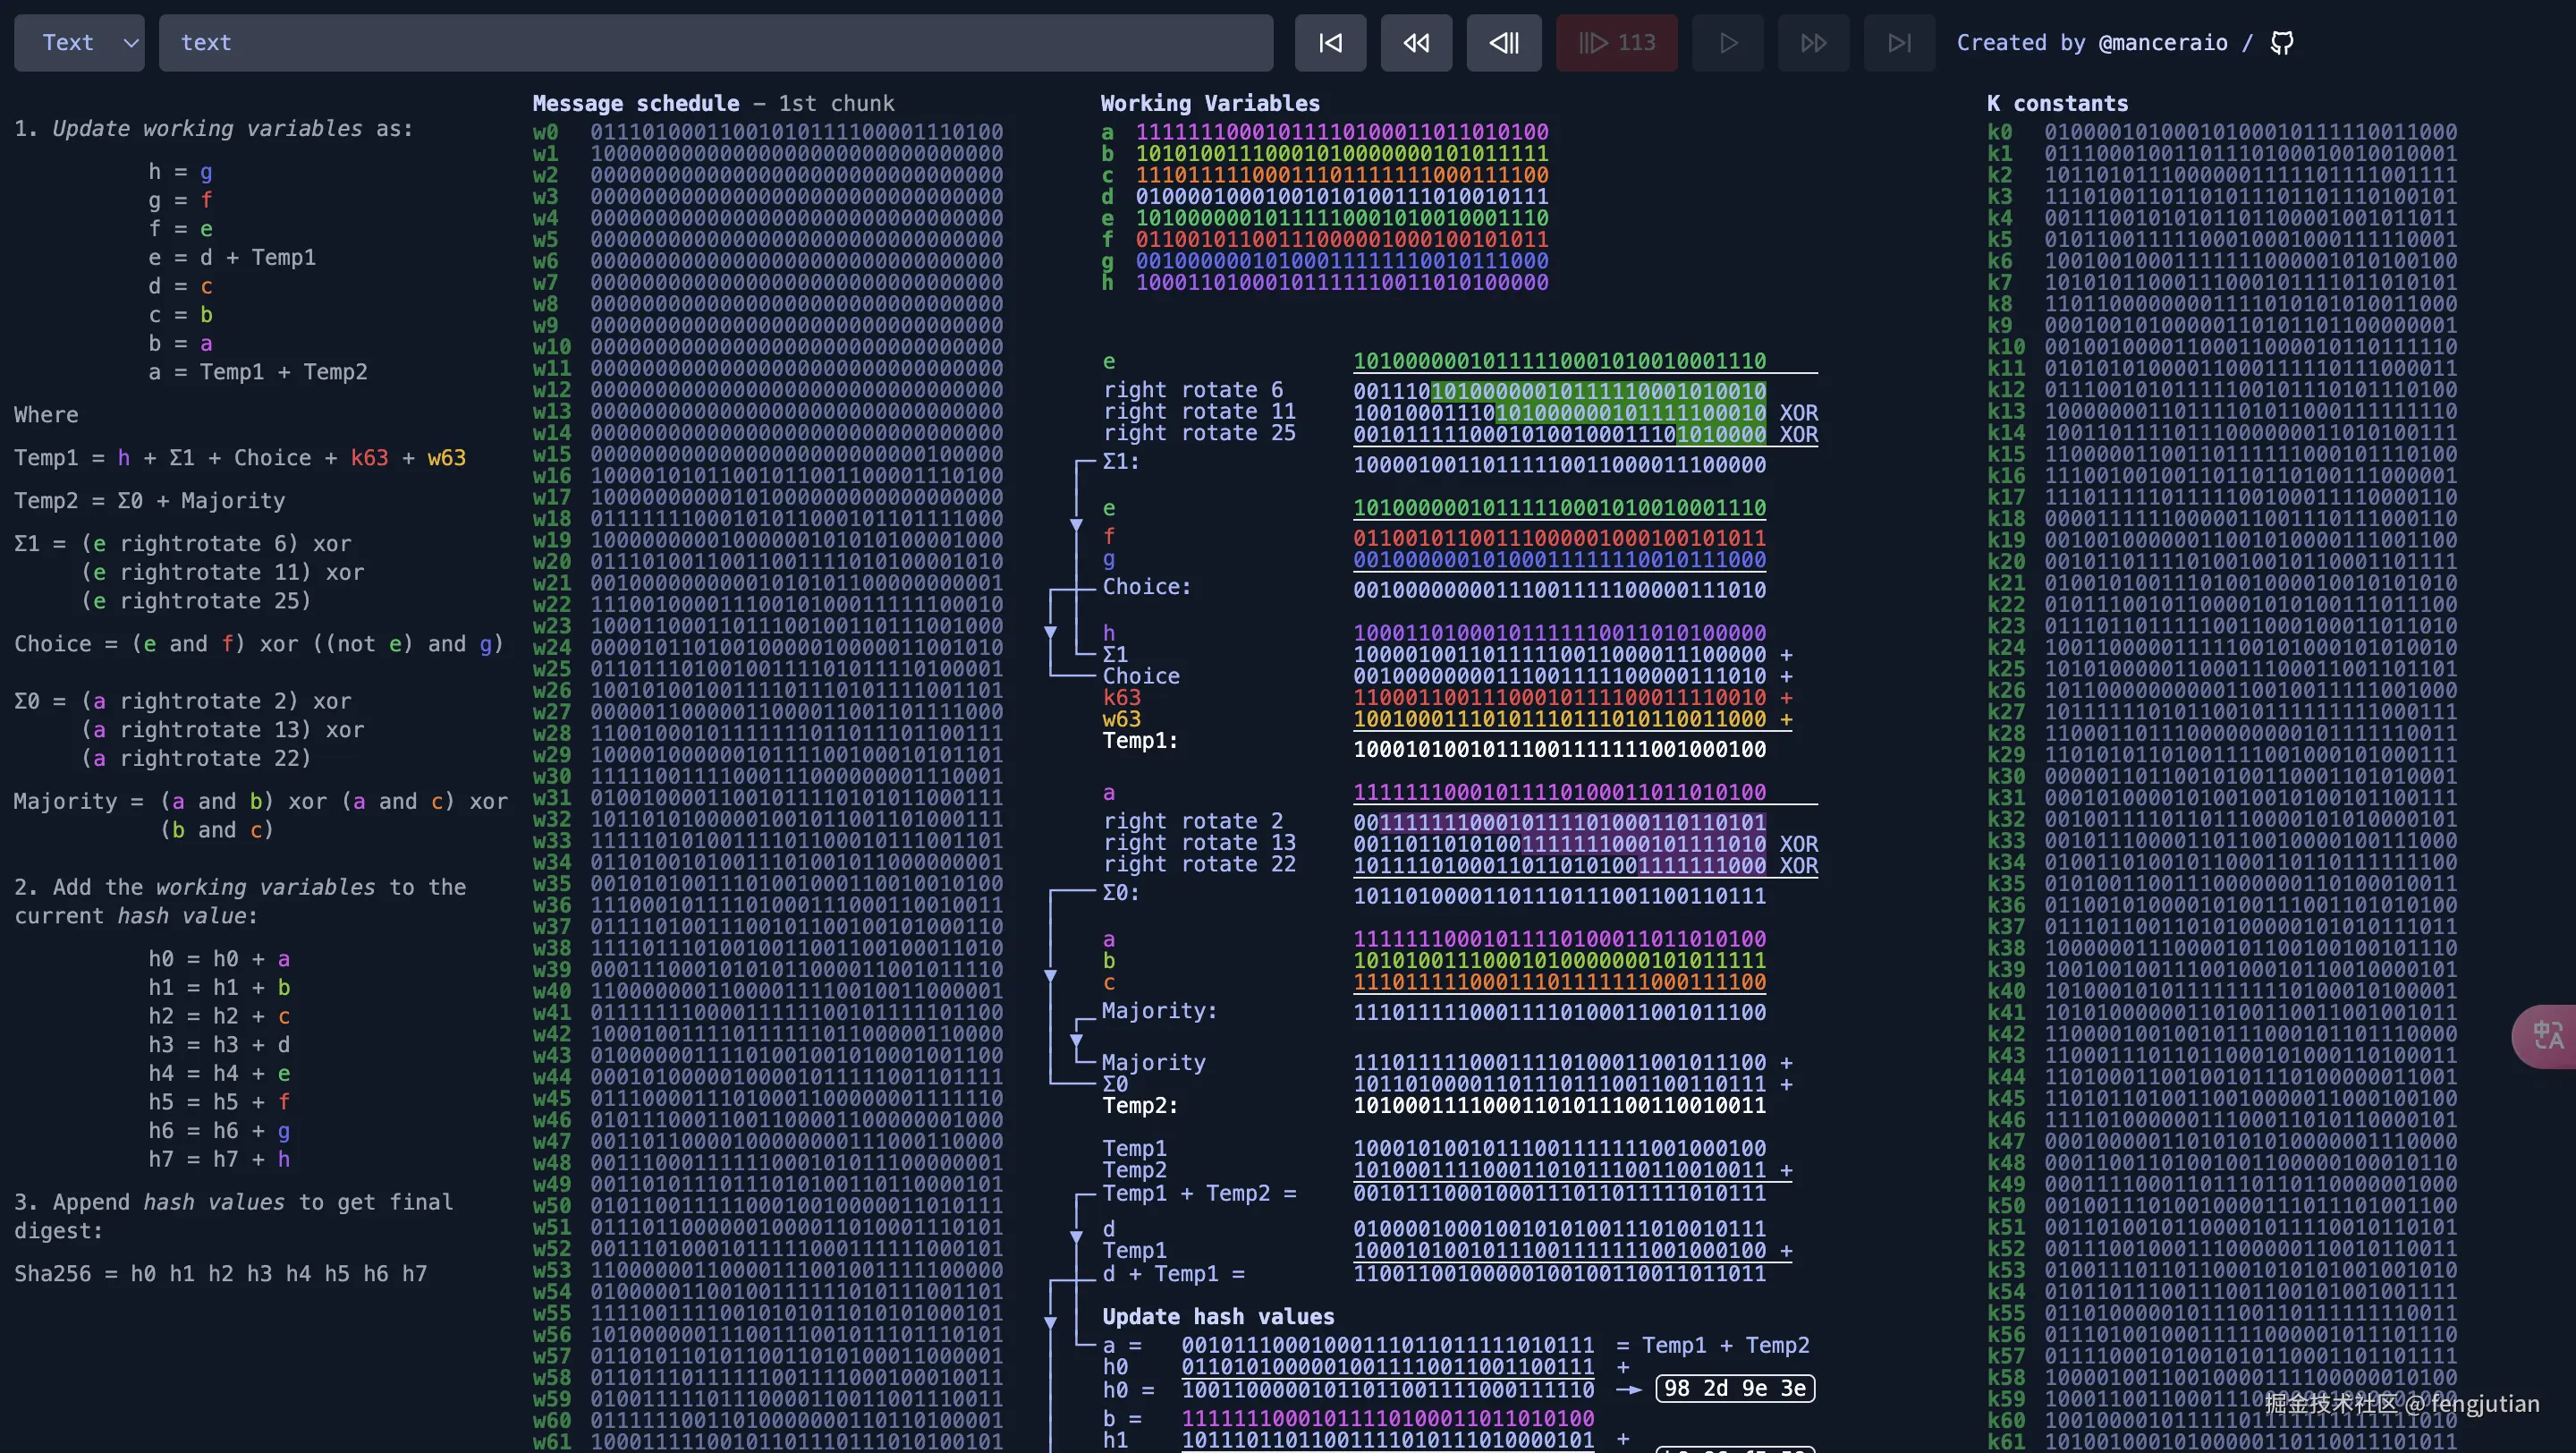This screenshot has width=2576, height=1453.
Task: Click the "K constants" column heading
Action: [x=2056, y=103]
